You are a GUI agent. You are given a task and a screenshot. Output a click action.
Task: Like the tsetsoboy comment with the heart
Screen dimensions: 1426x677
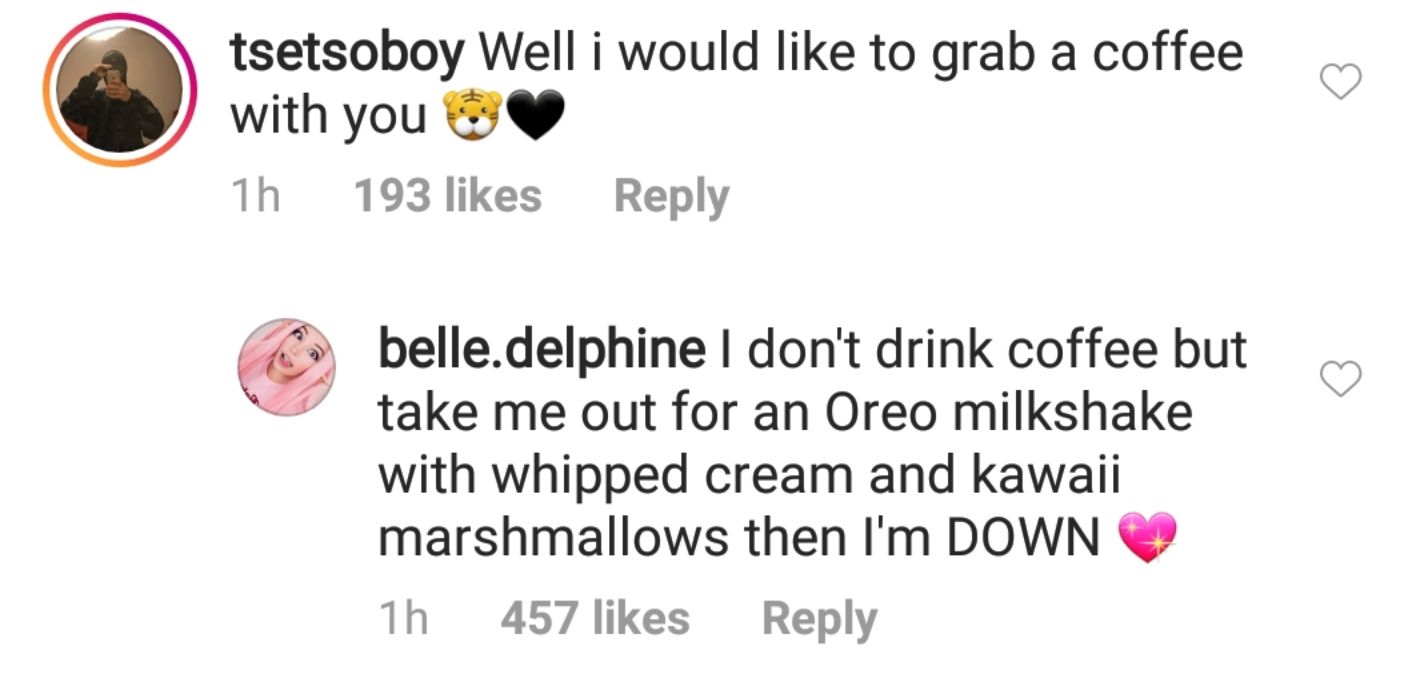[1342, 83]
